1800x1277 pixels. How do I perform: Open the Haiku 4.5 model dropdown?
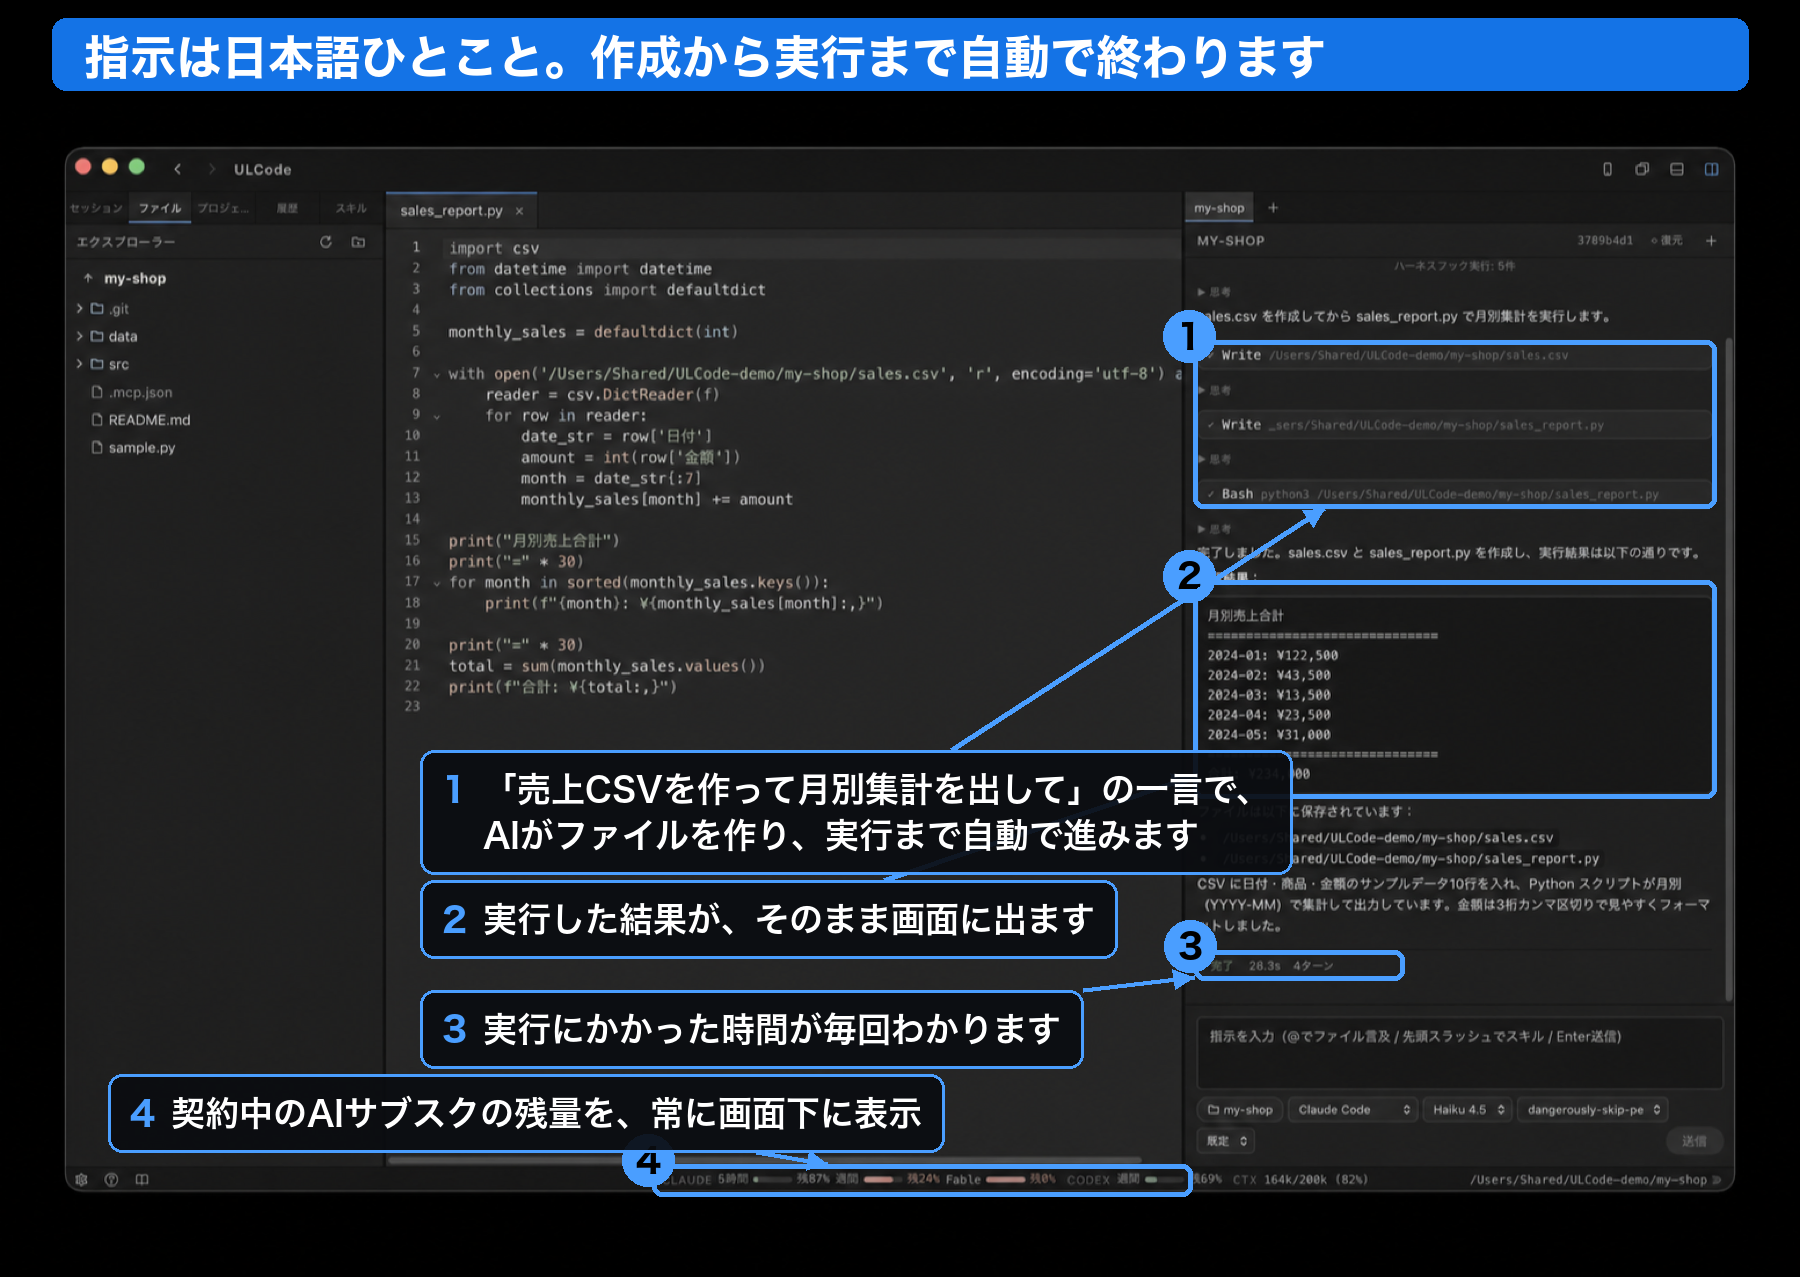point(1468,1110)
